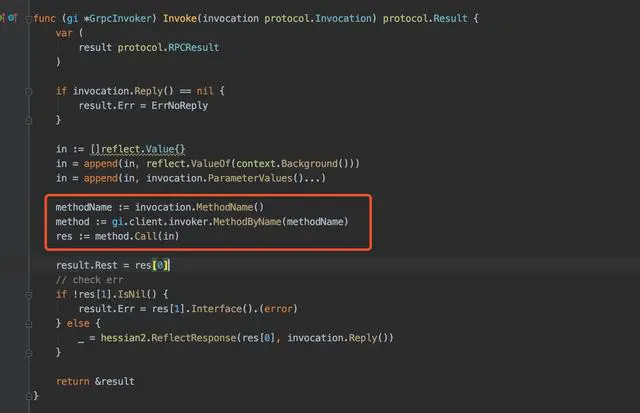Viewport: 640px width, 413px height.
Task: Click the ParameterValues method call
Action: (x=250, y=178)
